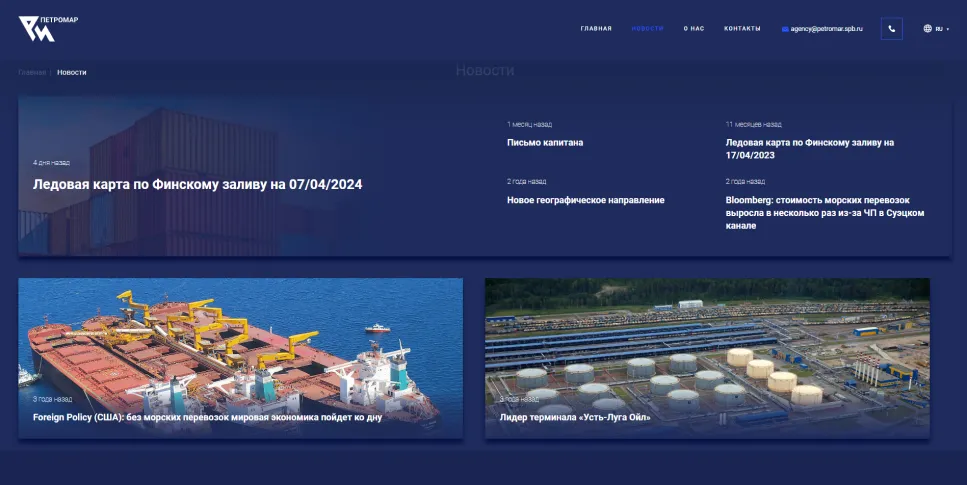Click the phone call icon button
This screenshot has width=967, height=485.
[891, 28]
